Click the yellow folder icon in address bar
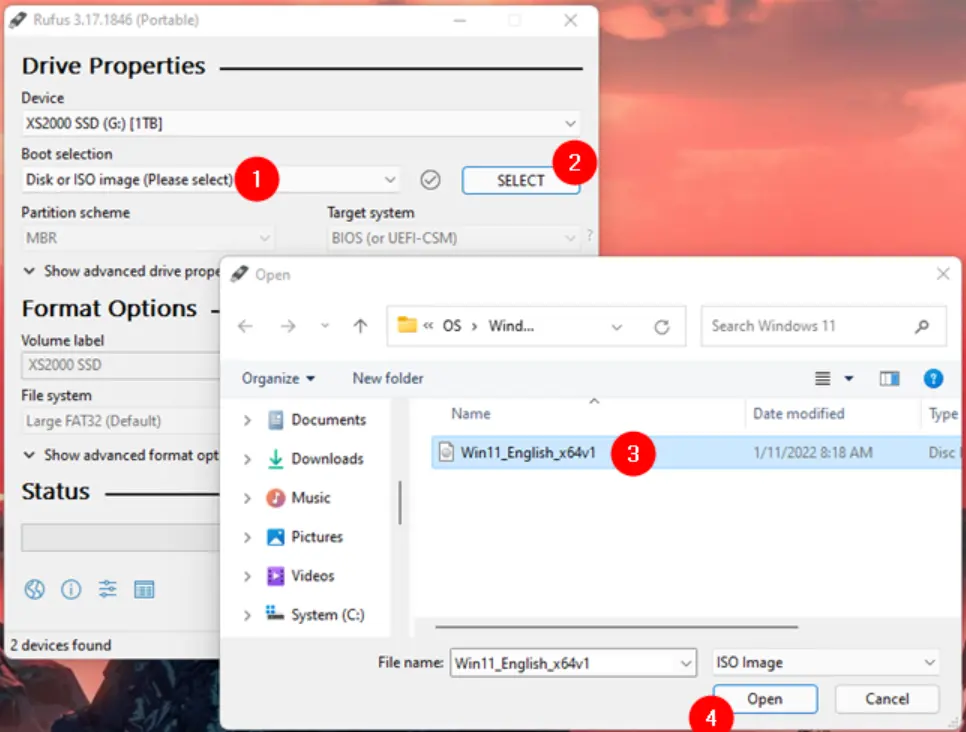Screen dimensions: 966x732 point(407,325)
